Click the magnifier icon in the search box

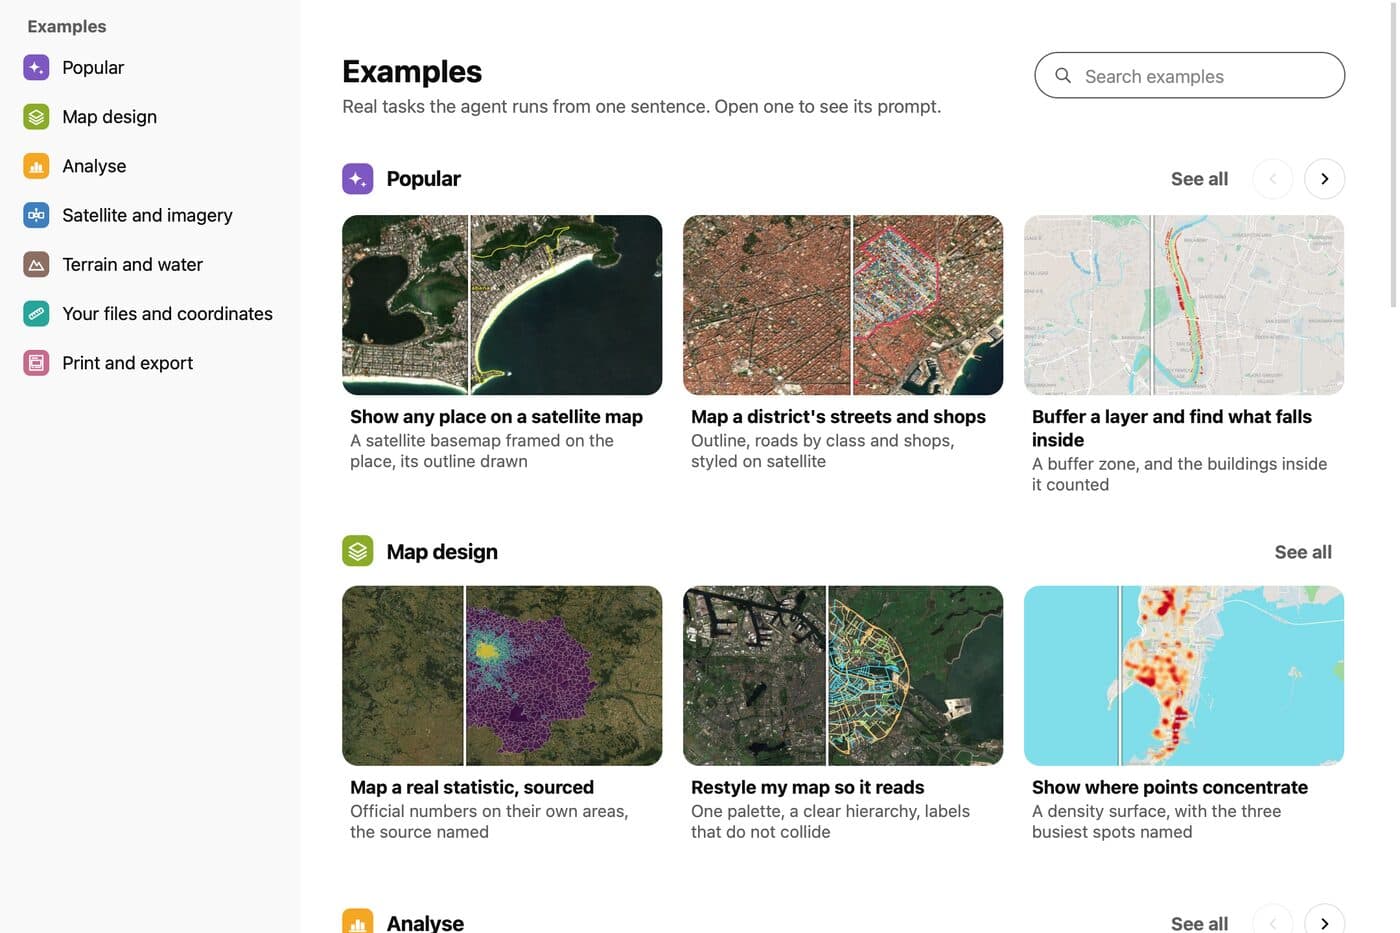point(1063,76)
